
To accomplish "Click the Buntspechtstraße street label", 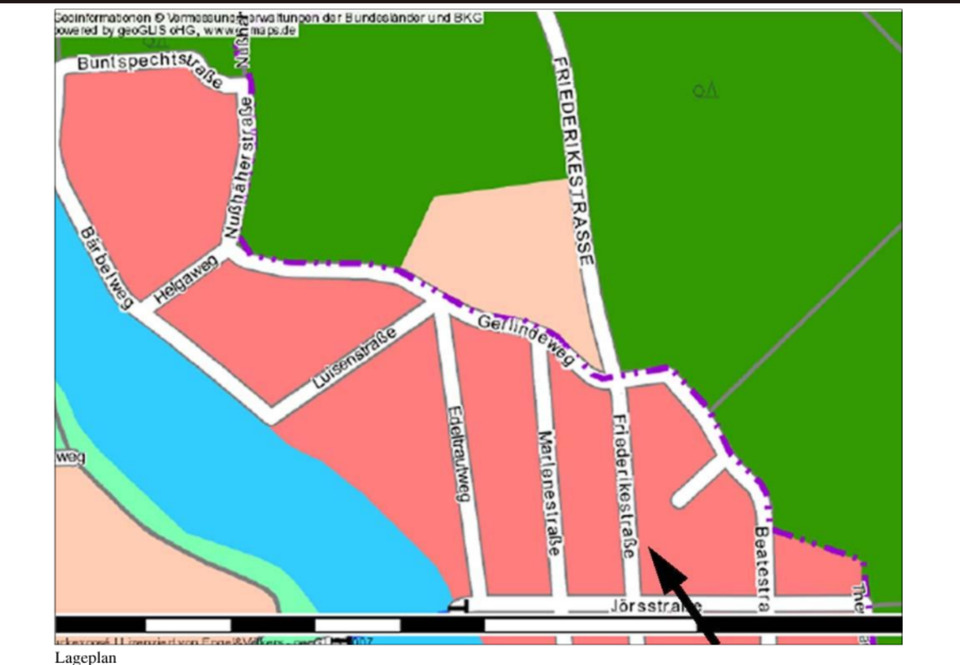I will (148, 69).
